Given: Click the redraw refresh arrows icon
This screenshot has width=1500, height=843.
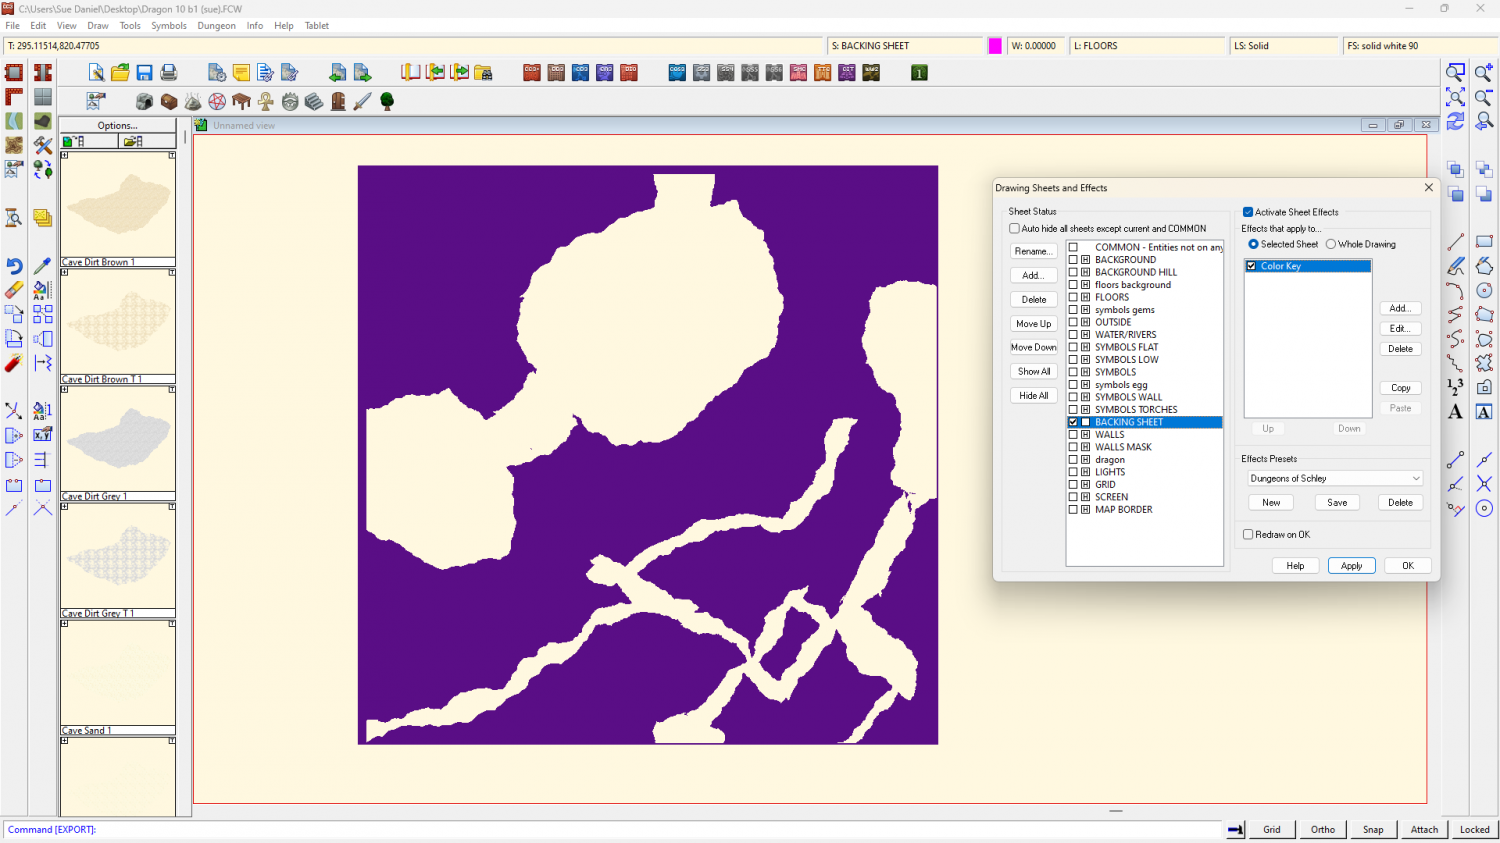Looking at the screenshot, I should (x=1456, y=121).
